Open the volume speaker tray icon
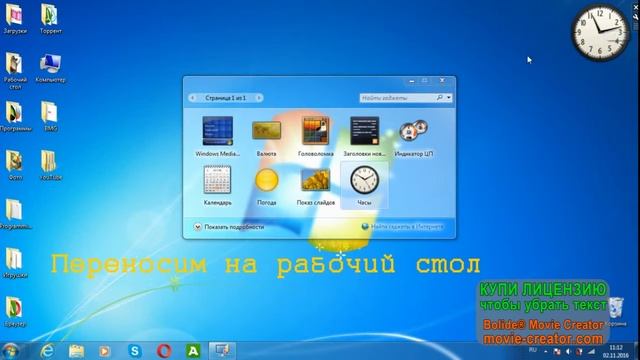 (x=568, y=351)
